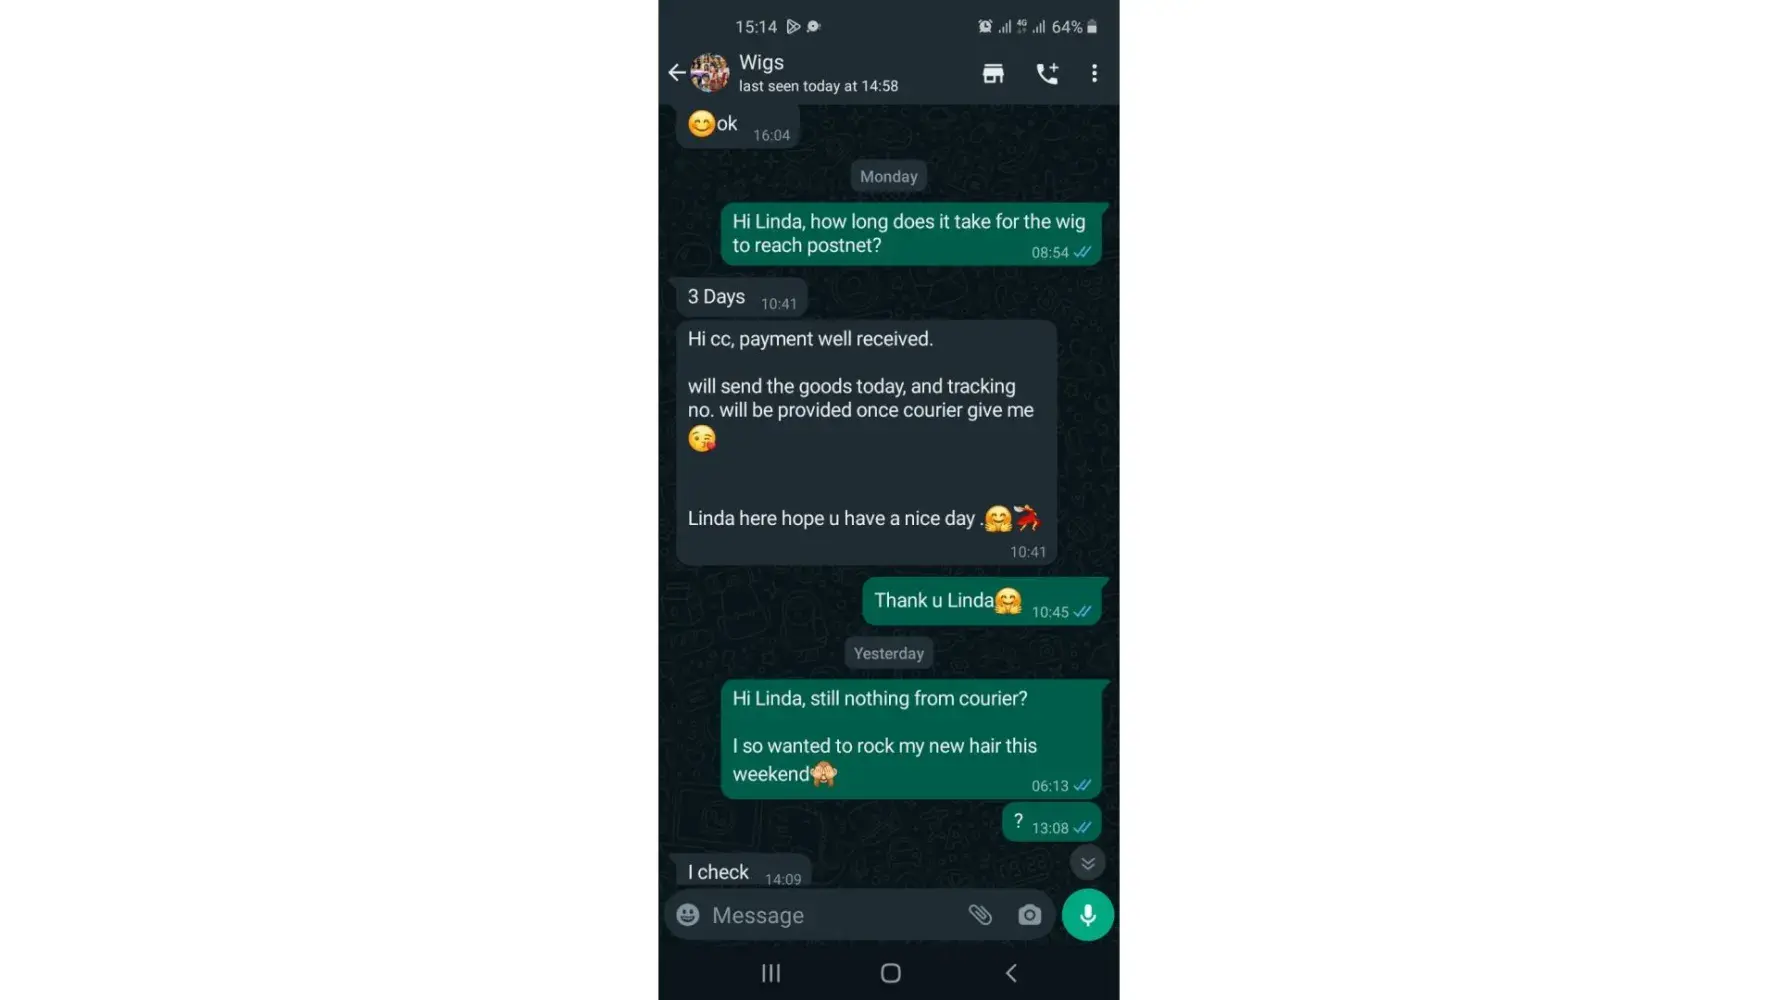The image size is (1778, 1000).
Task: Select the '3 Days' message bubble
Action: (741, 298)
